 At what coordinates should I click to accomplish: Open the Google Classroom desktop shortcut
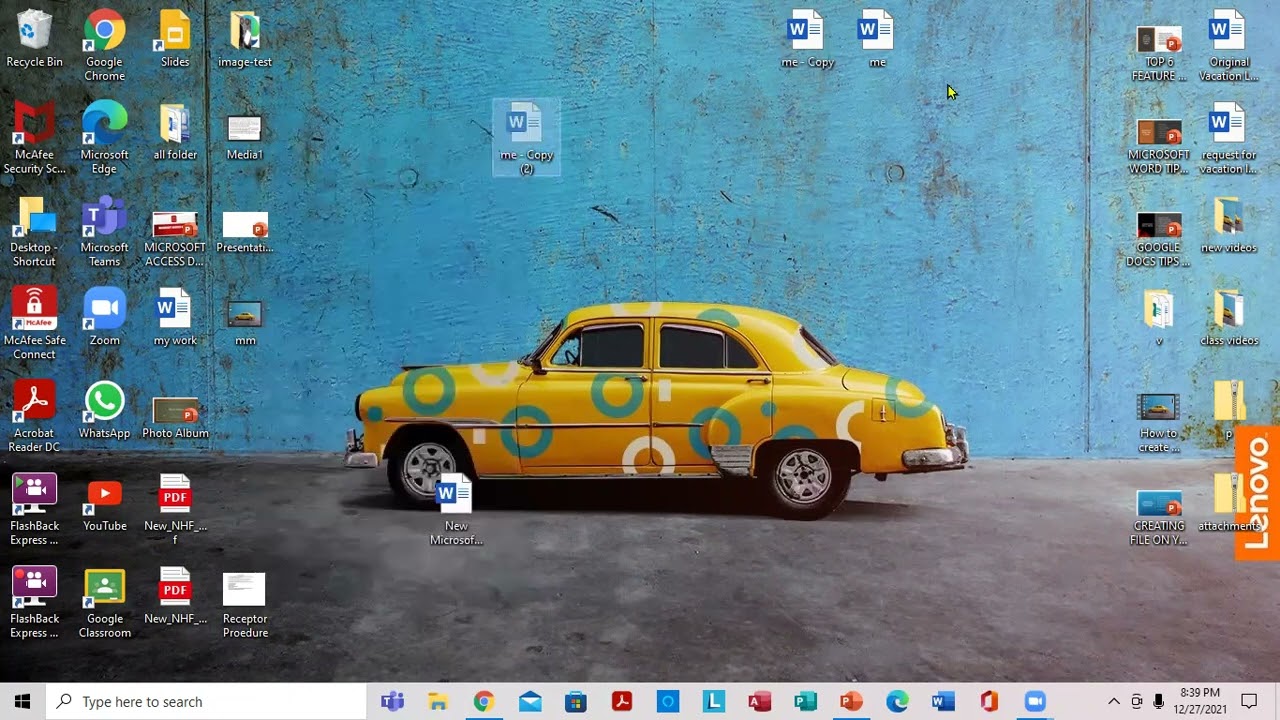click(x=104, y=603)
